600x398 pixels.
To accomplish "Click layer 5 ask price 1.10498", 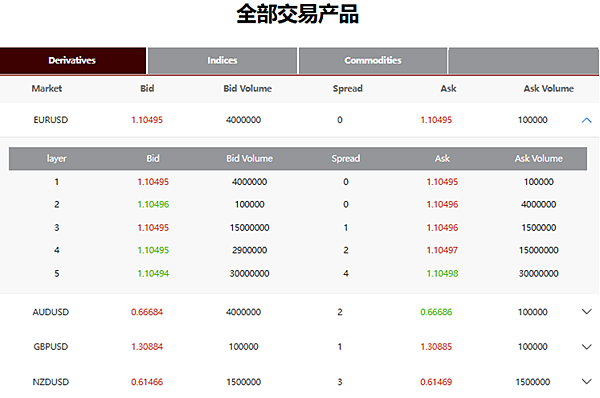I will tap(442, 273).
